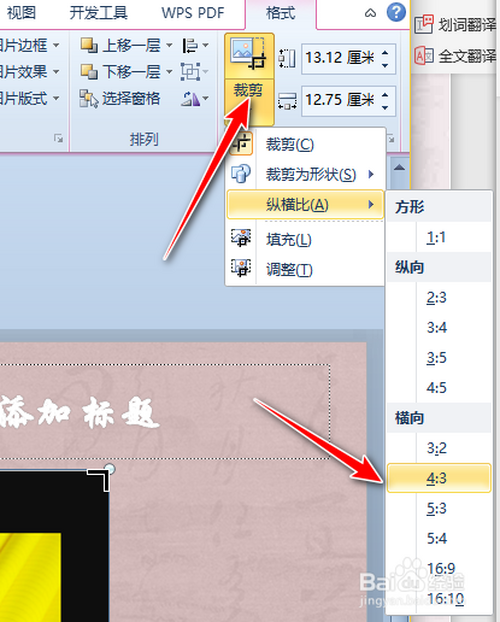Click the fit crop icon
Image resolution: width=500 pixels, height=622 pixels.
coord(241,268)
